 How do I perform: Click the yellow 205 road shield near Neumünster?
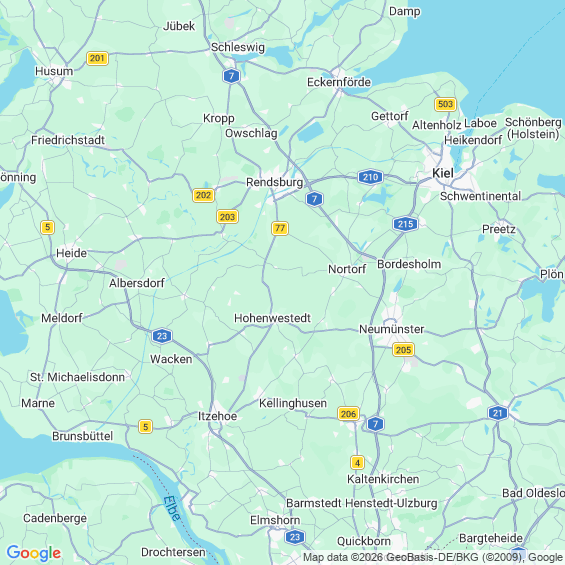point(403,350)
